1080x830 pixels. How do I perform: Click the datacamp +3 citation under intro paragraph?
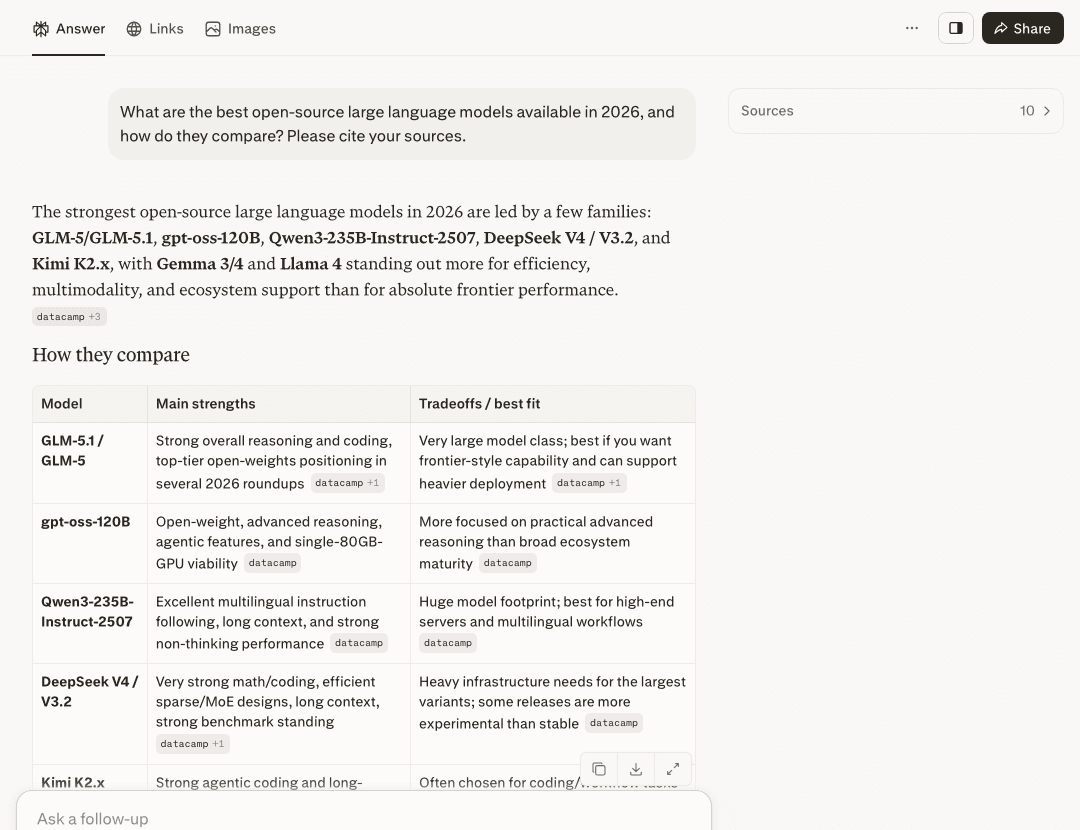click(69, 317)
